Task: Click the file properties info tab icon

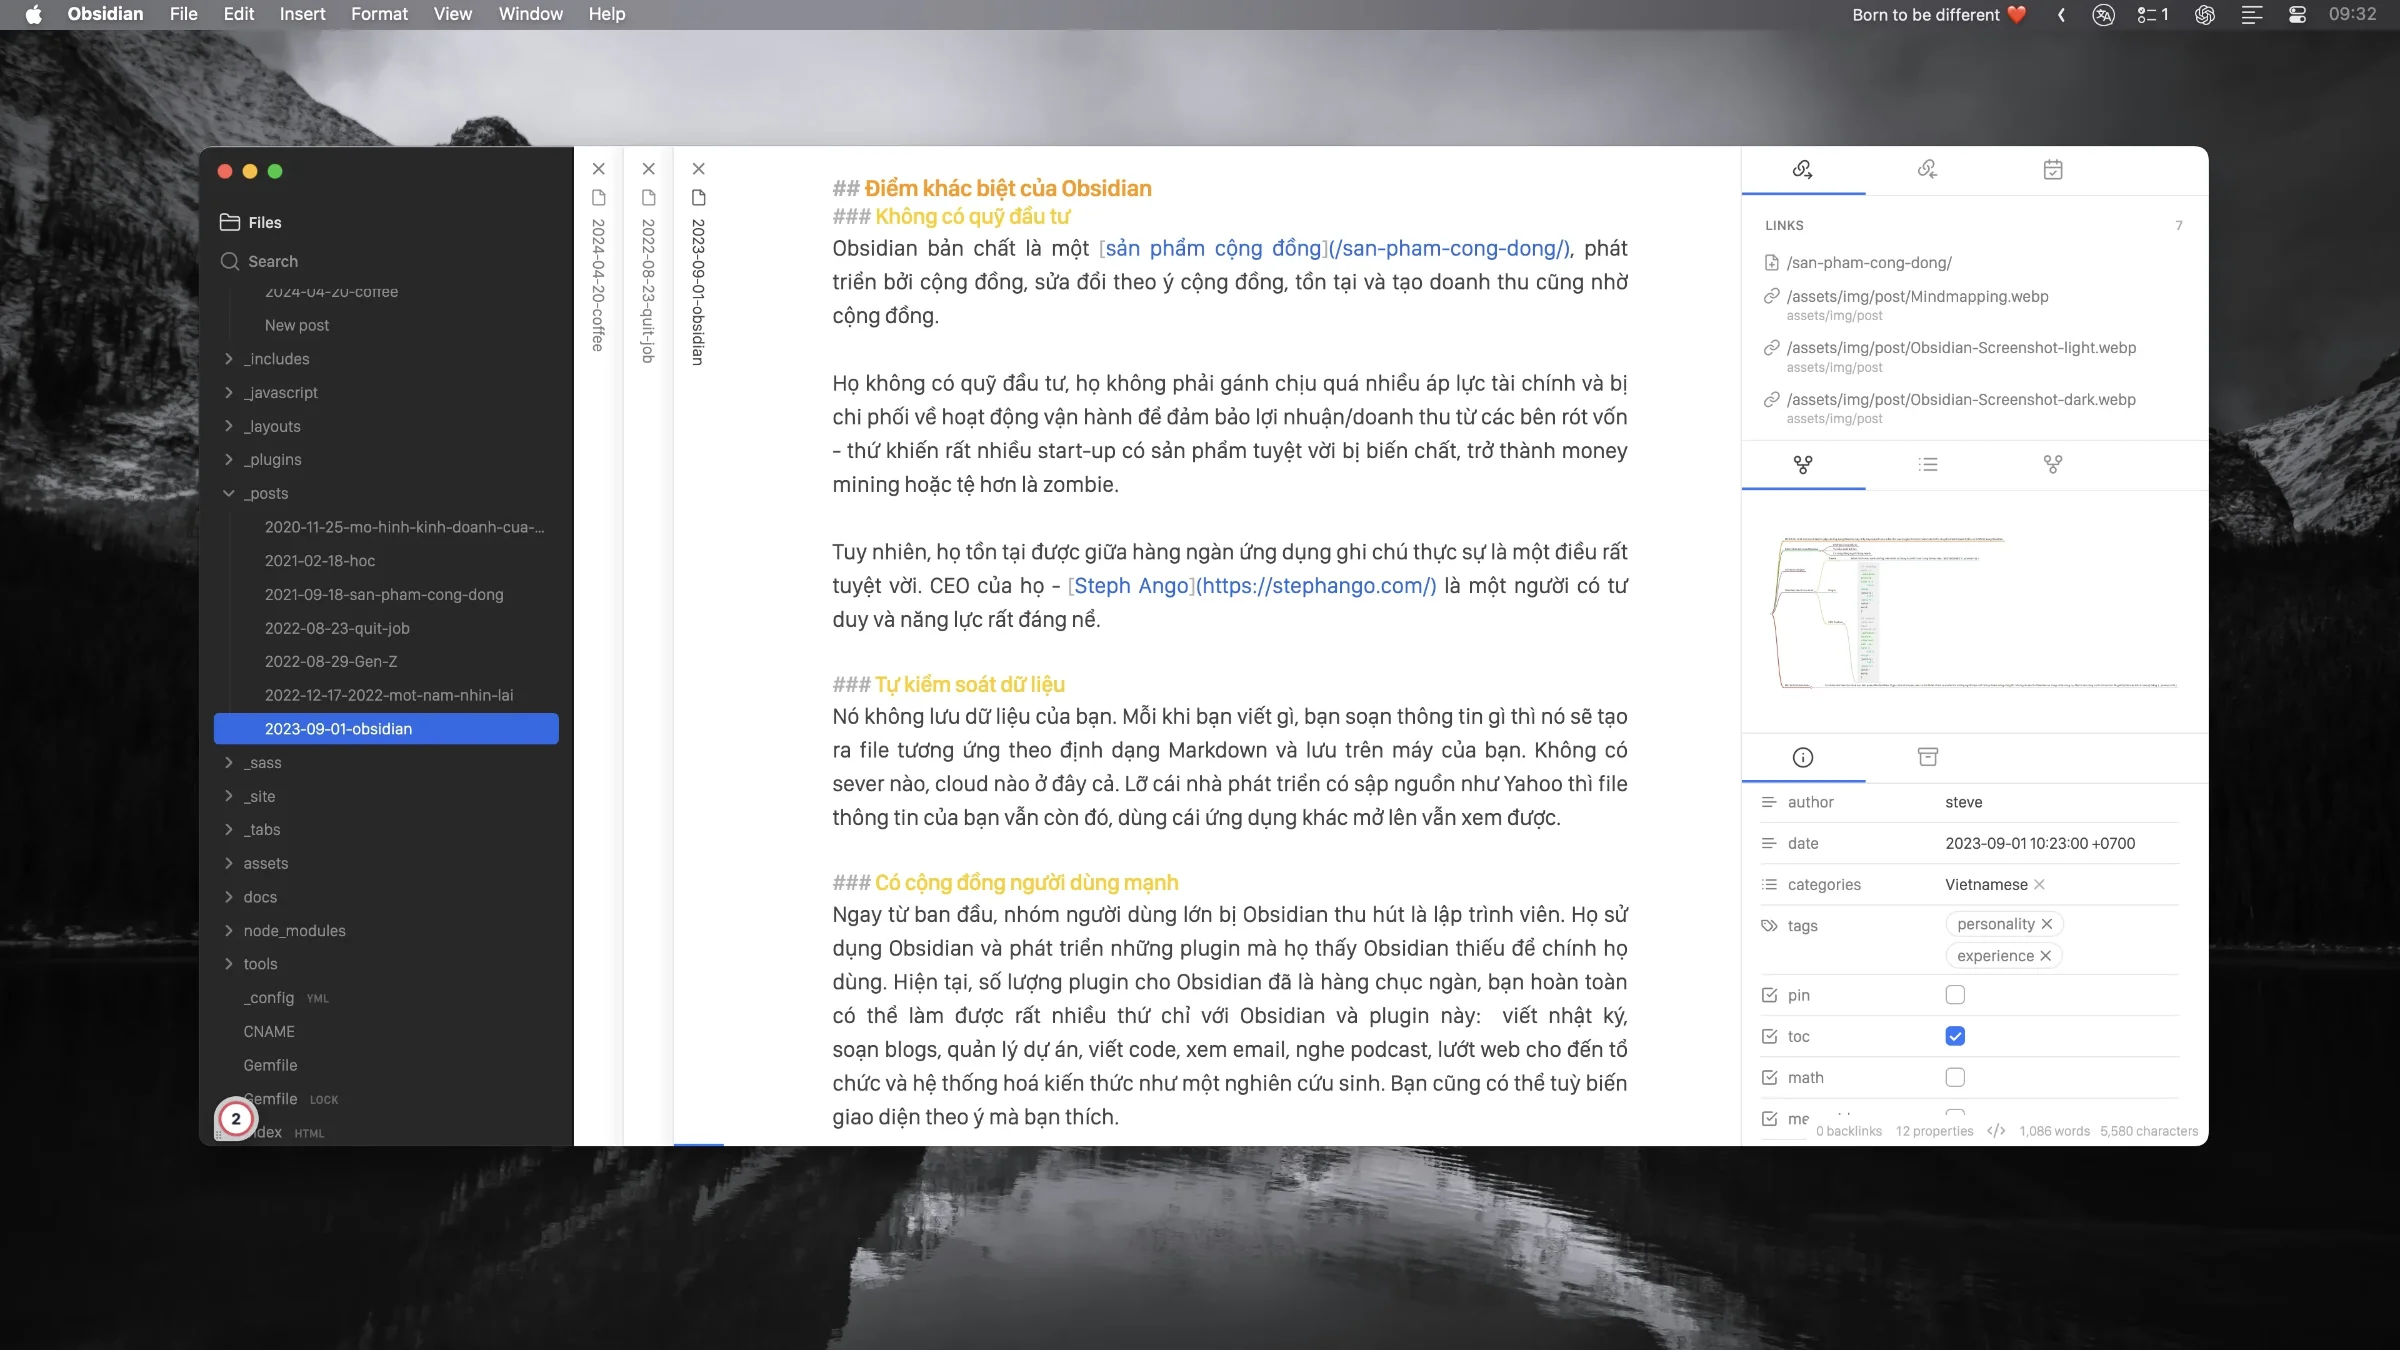Action: click(x=1802, y=757)
